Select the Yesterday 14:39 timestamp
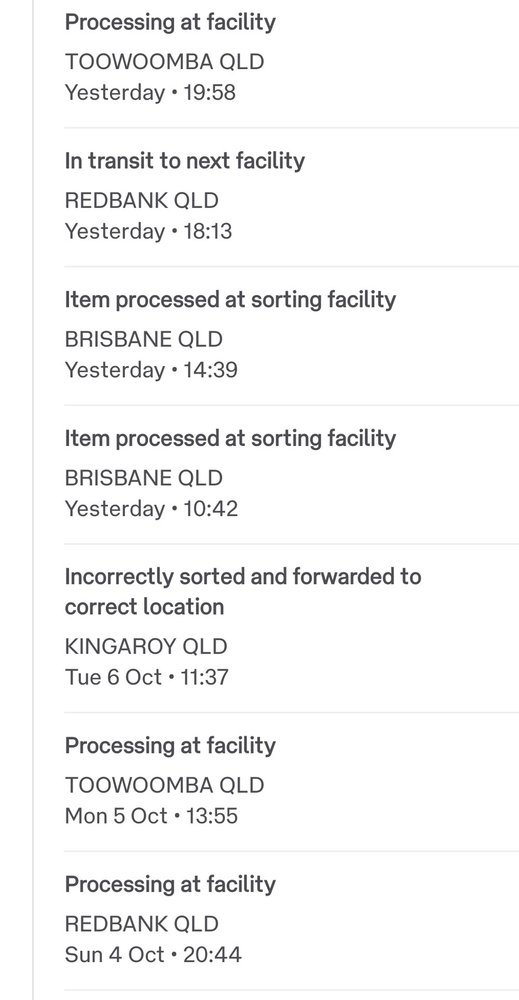The height and width of the screenshot is (1000, 519). [151, 370]
